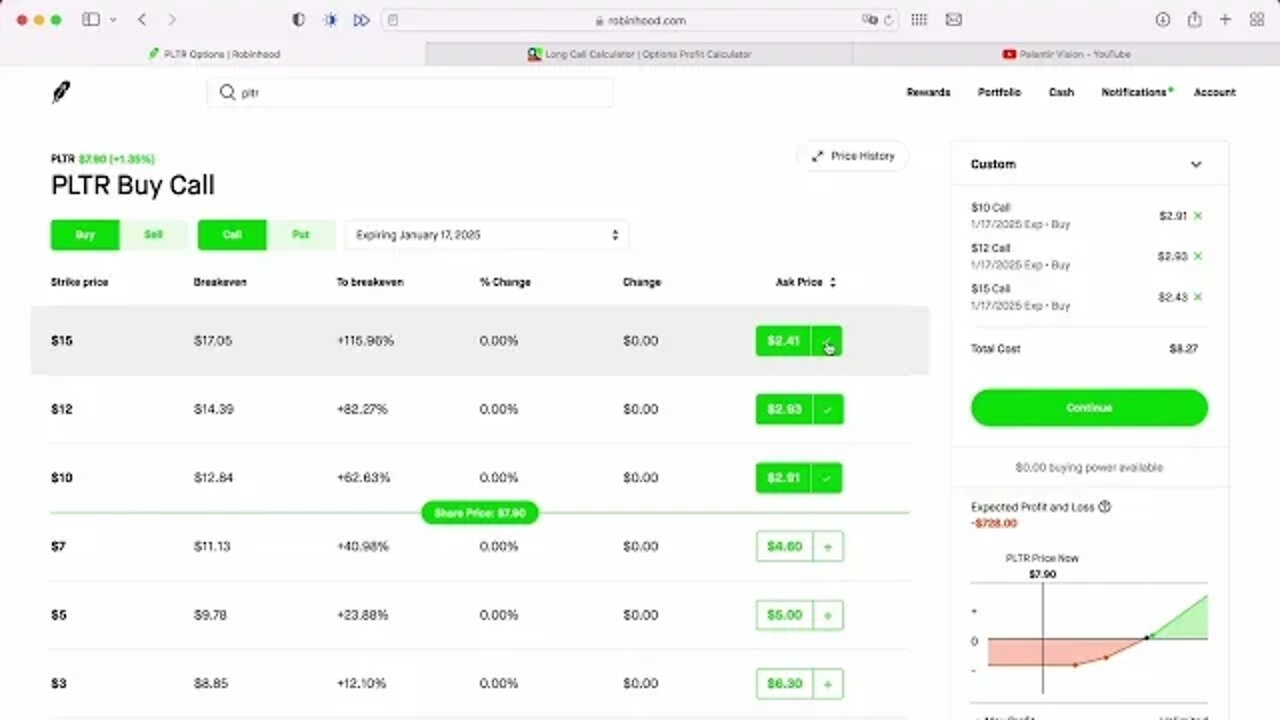
Task: Open Portfolio in the top navigation
Action: [999, 92]
